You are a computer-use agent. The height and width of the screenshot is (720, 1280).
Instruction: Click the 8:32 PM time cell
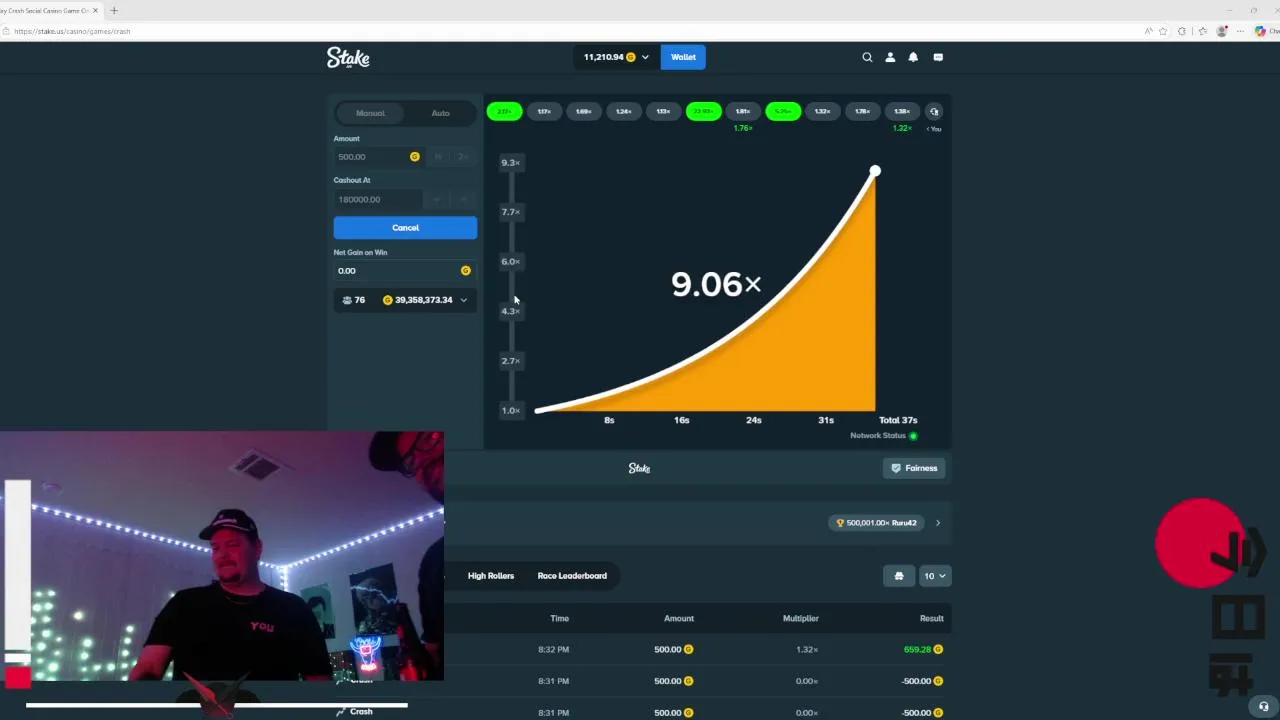(553, 650)
